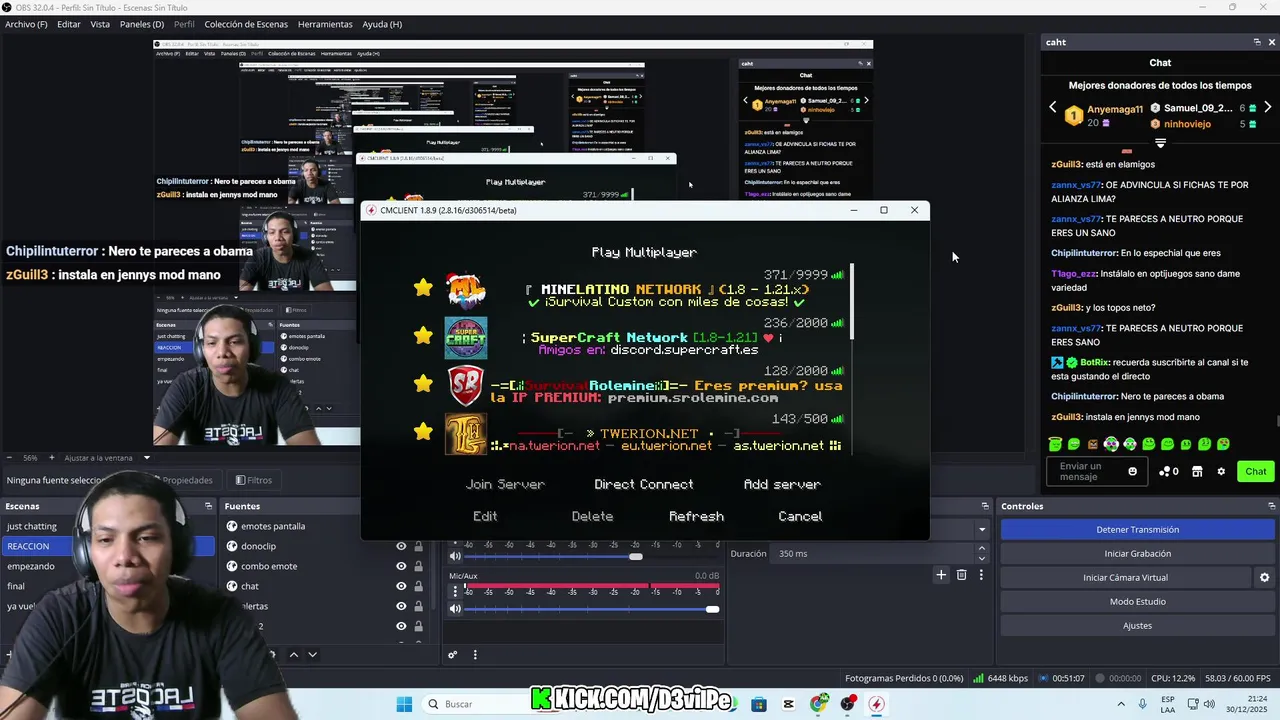
Task: Show previous top donors arrow
Action: 1052,107
